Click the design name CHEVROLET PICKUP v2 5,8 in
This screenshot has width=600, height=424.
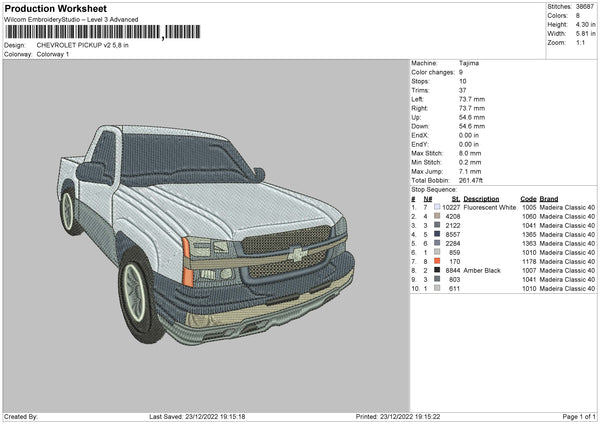pos(83,45)
